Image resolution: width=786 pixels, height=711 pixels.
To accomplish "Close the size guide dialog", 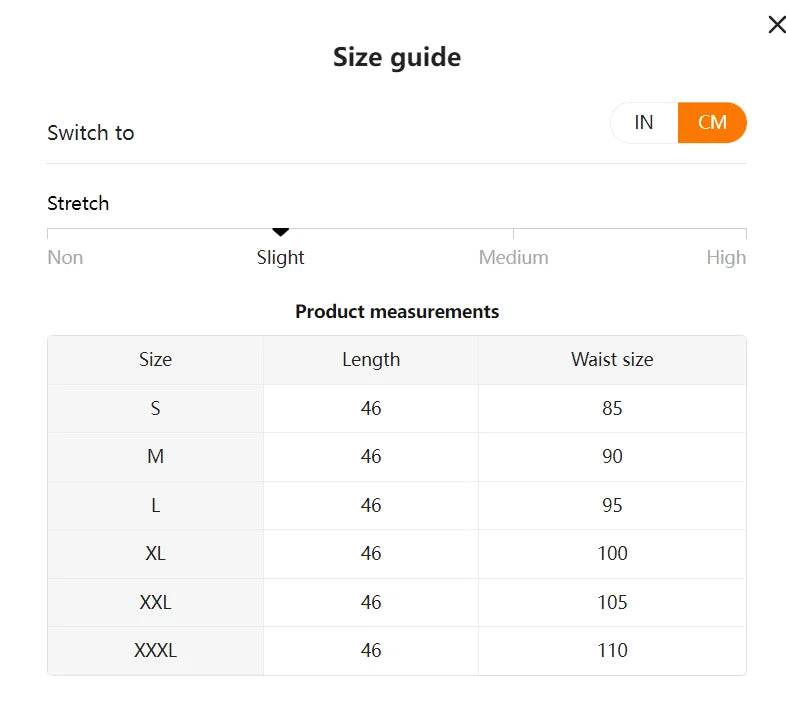I will coord(776,25).
